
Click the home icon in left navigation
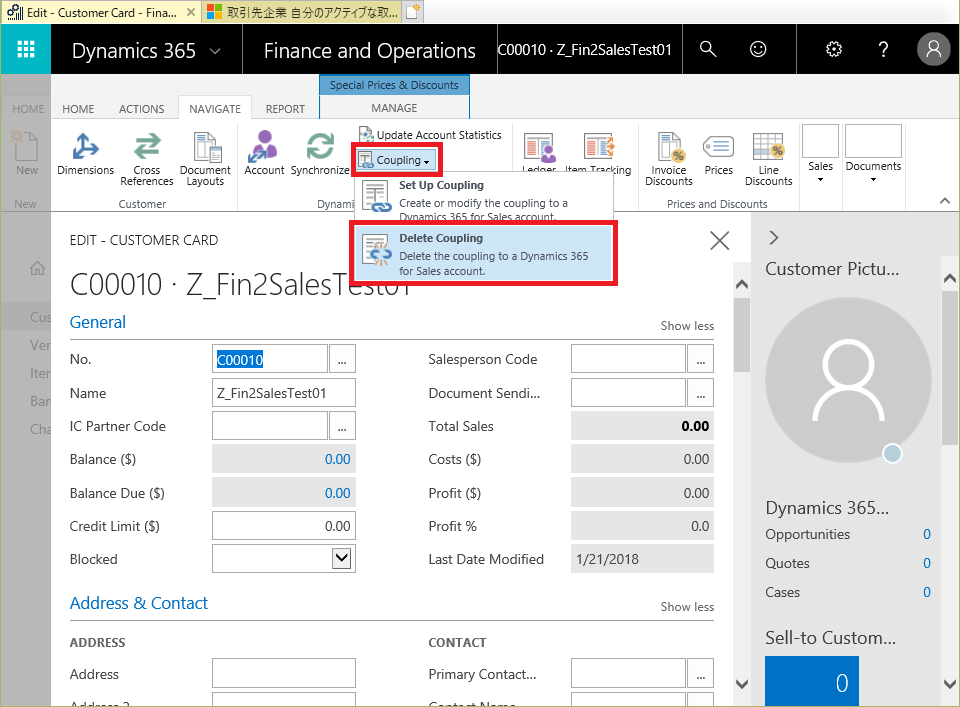[37, 268]
